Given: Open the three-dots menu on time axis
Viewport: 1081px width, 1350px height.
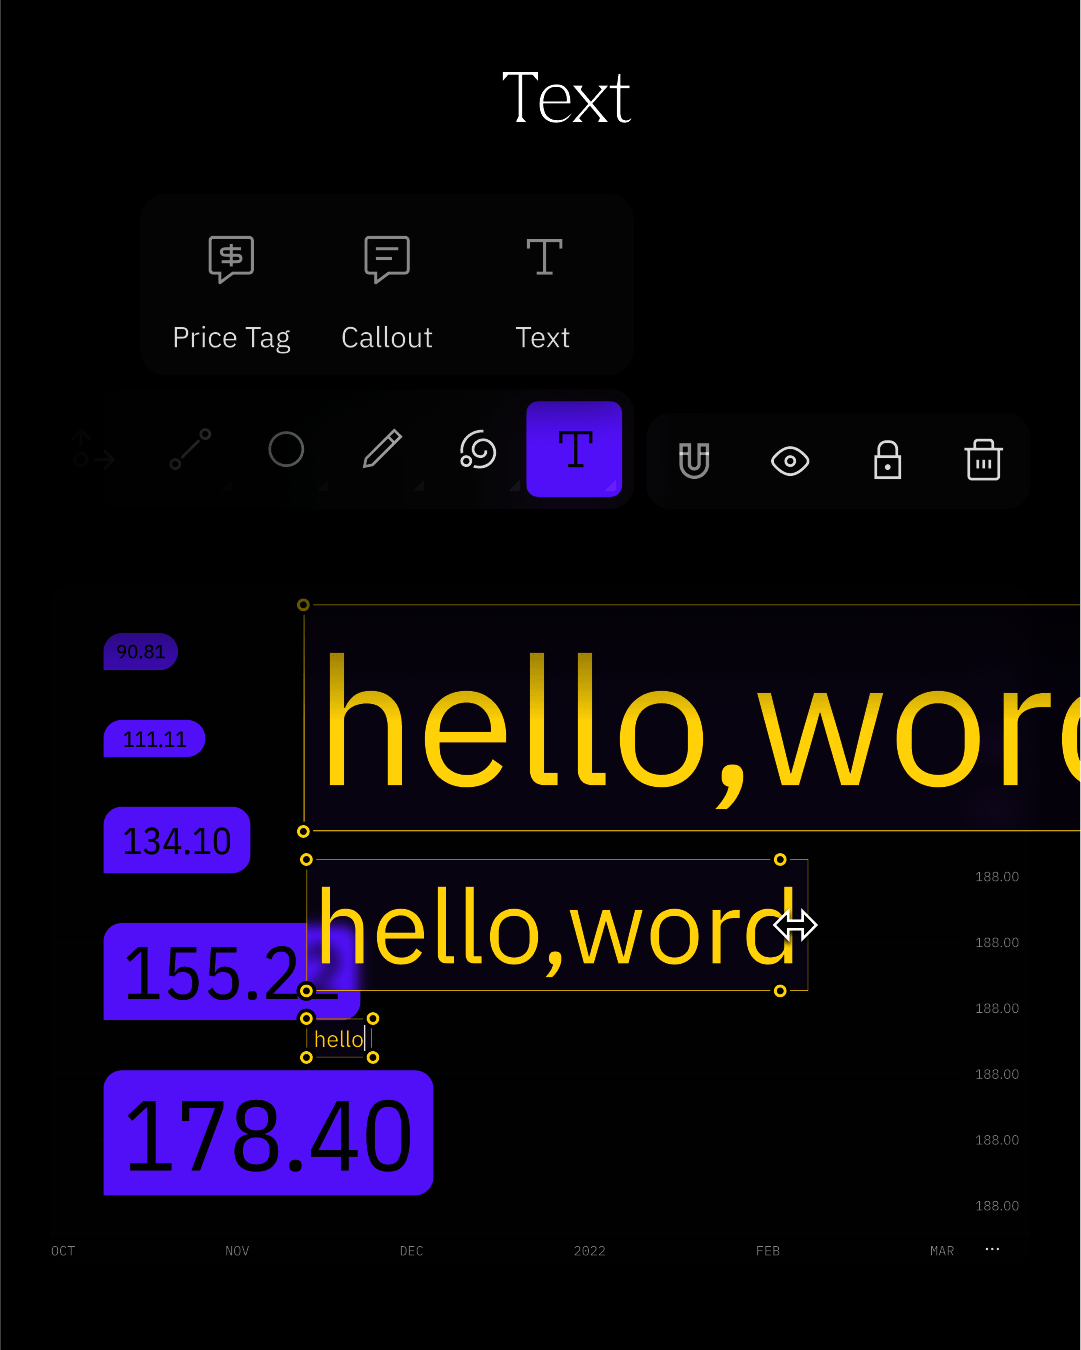Looking at the screenshot, I should [x=992, y=1249].
